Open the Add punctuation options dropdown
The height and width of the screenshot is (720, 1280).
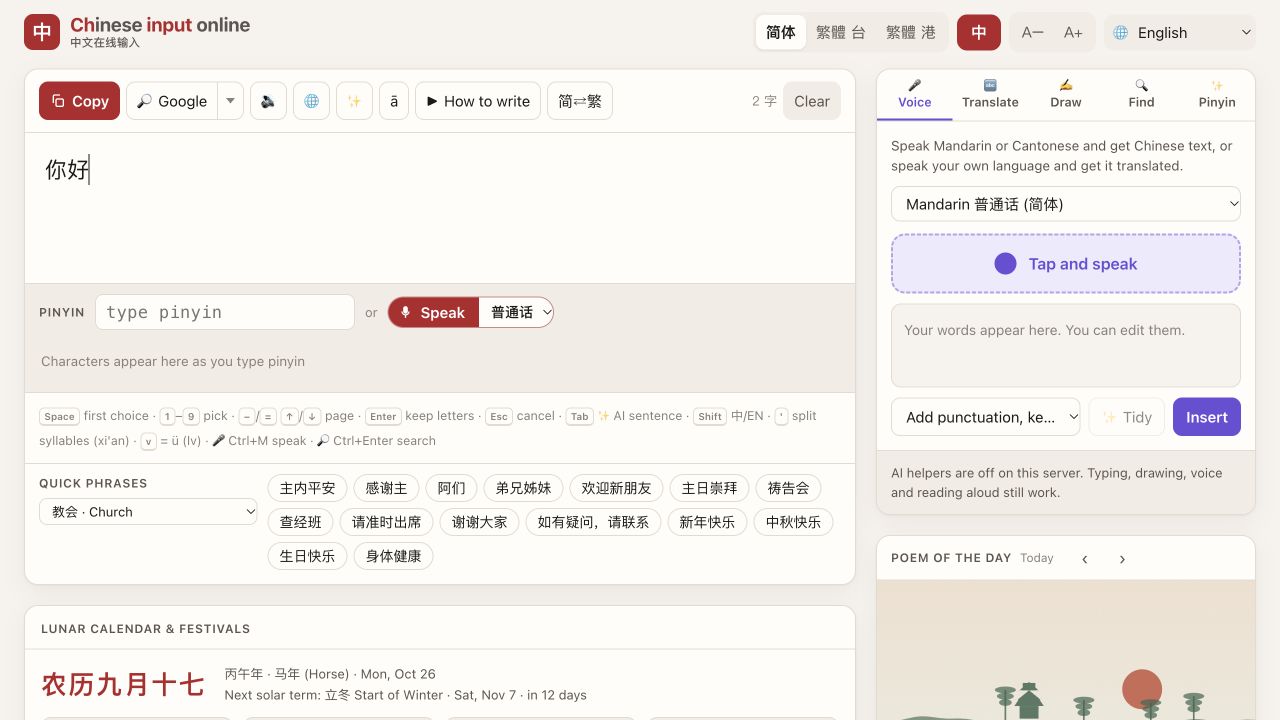[x=986, y=417]
